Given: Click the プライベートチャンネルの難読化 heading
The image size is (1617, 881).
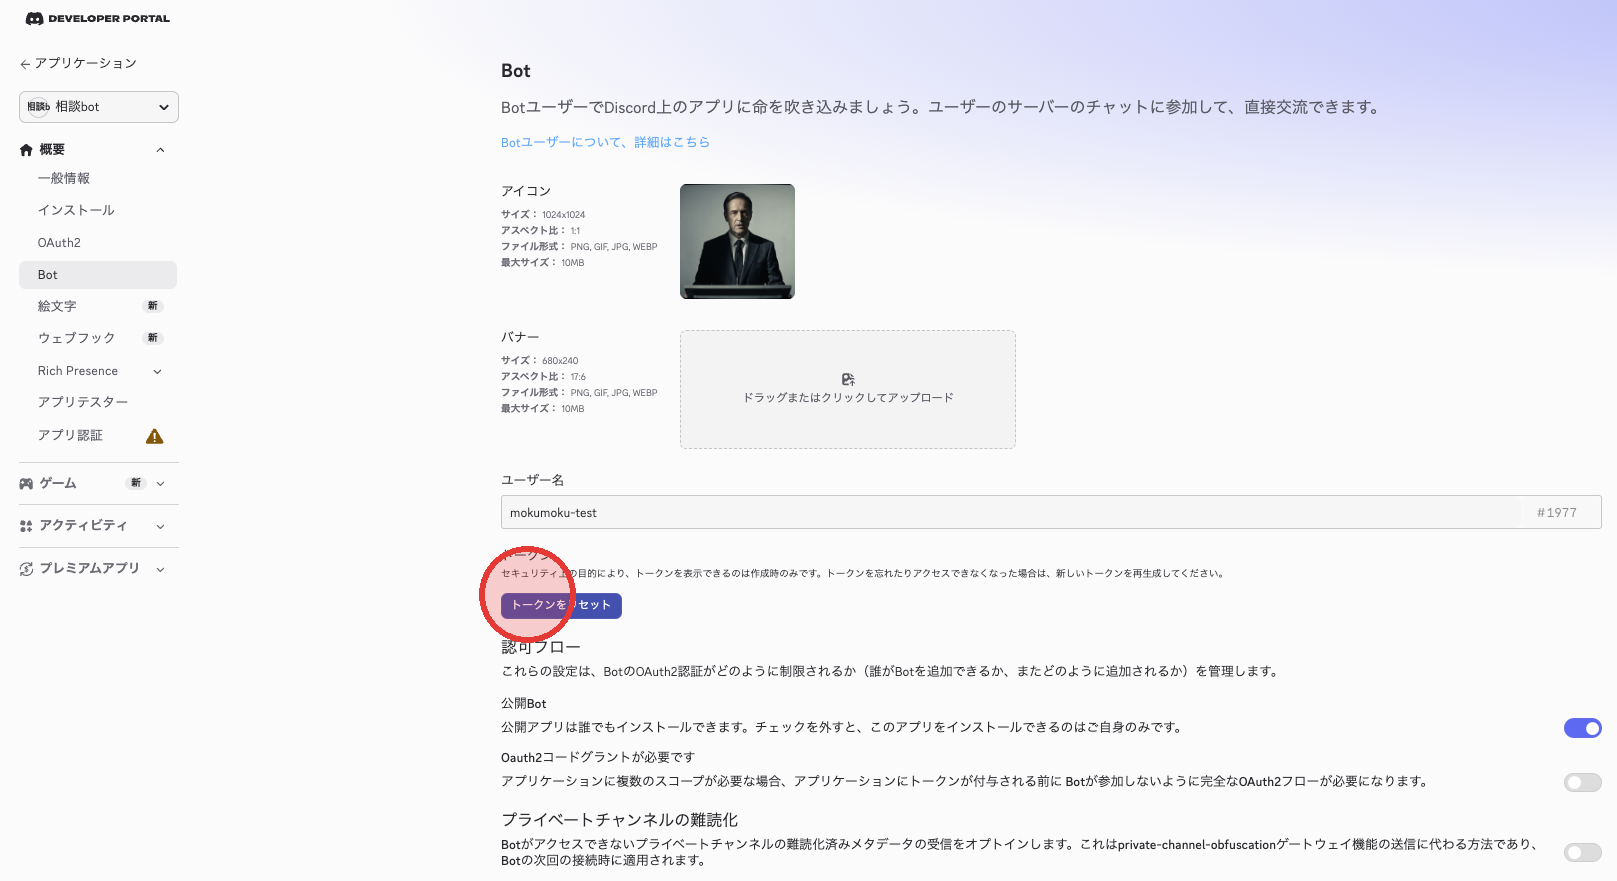Looking at the screenshot, I should [620, 820].
